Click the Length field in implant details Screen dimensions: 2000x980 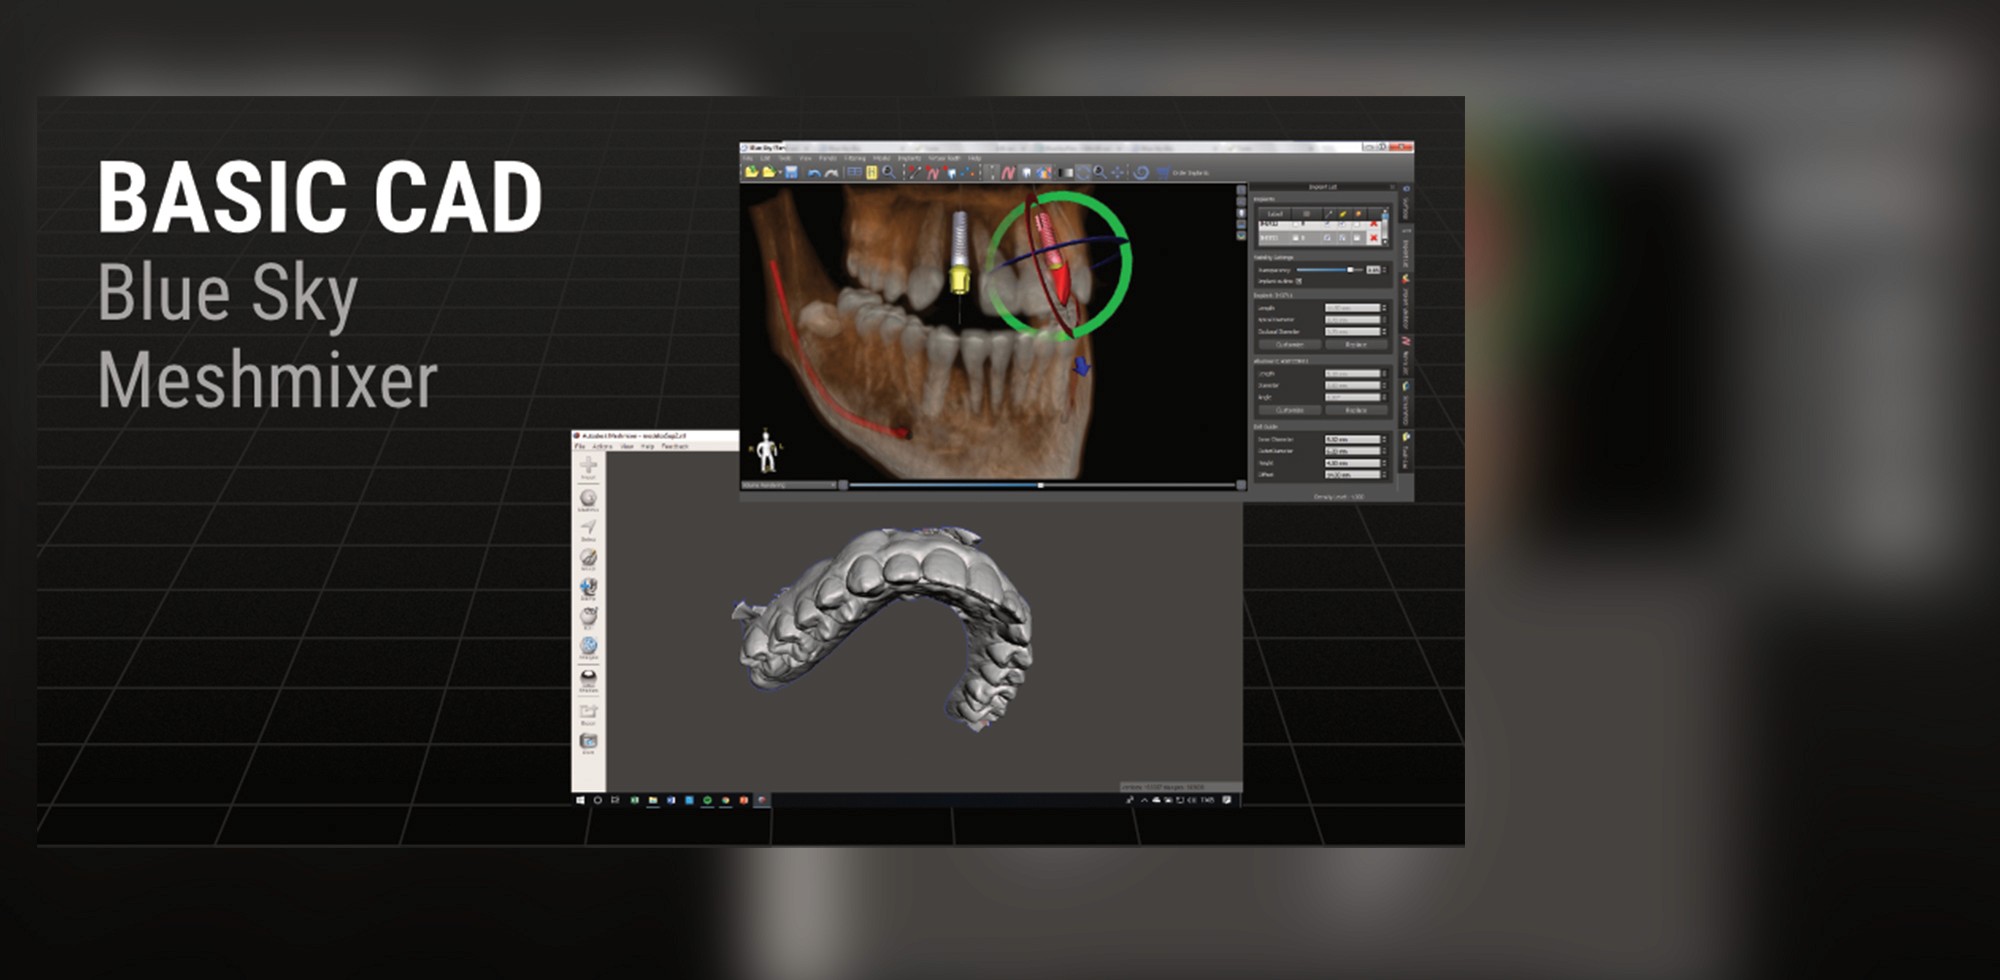[x=1353, y=308]
